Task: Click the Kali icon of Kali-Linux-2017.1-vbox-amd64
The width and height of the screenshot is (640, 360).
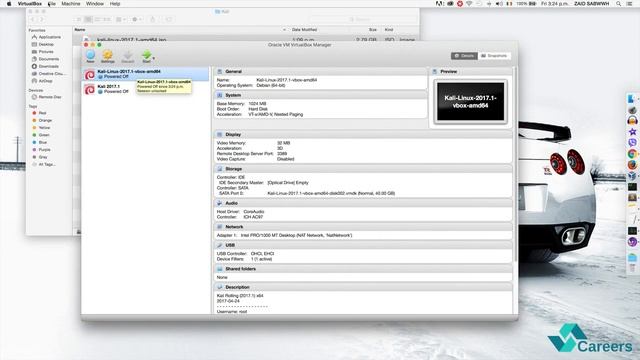Action: (x=90, y=74)
